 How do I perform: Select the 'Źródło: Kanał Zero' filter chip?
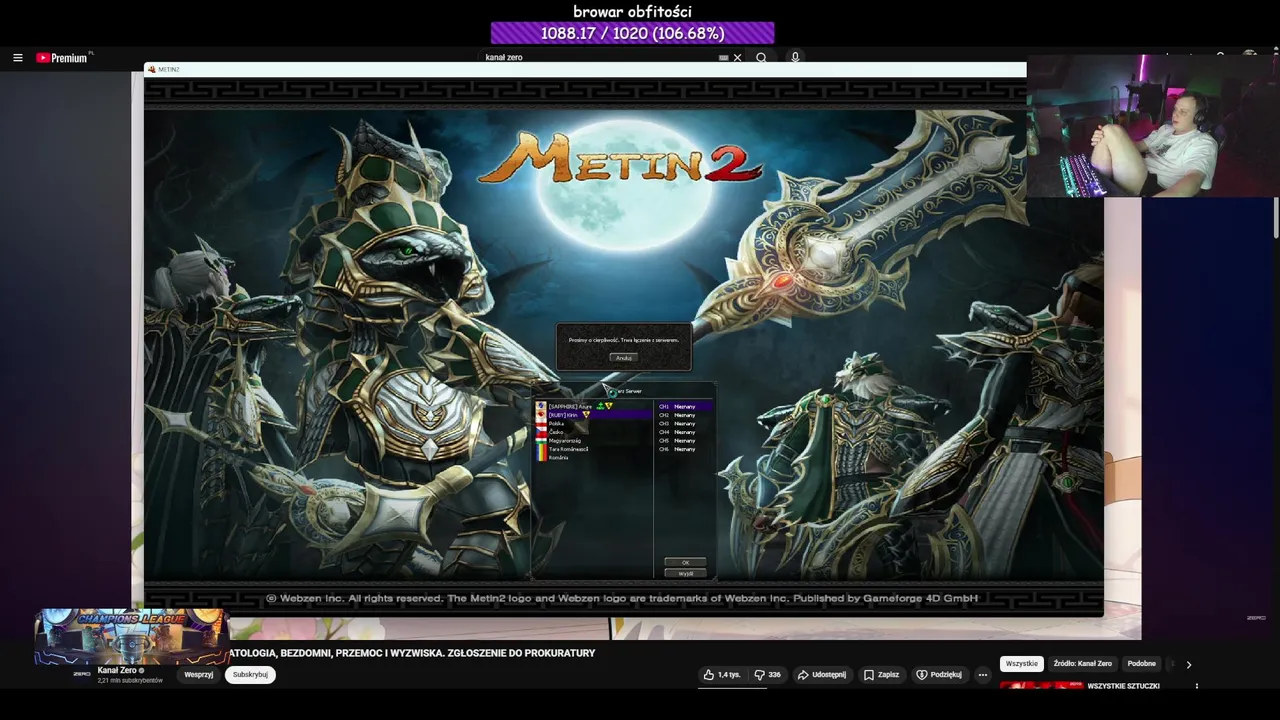[1082, 664]
